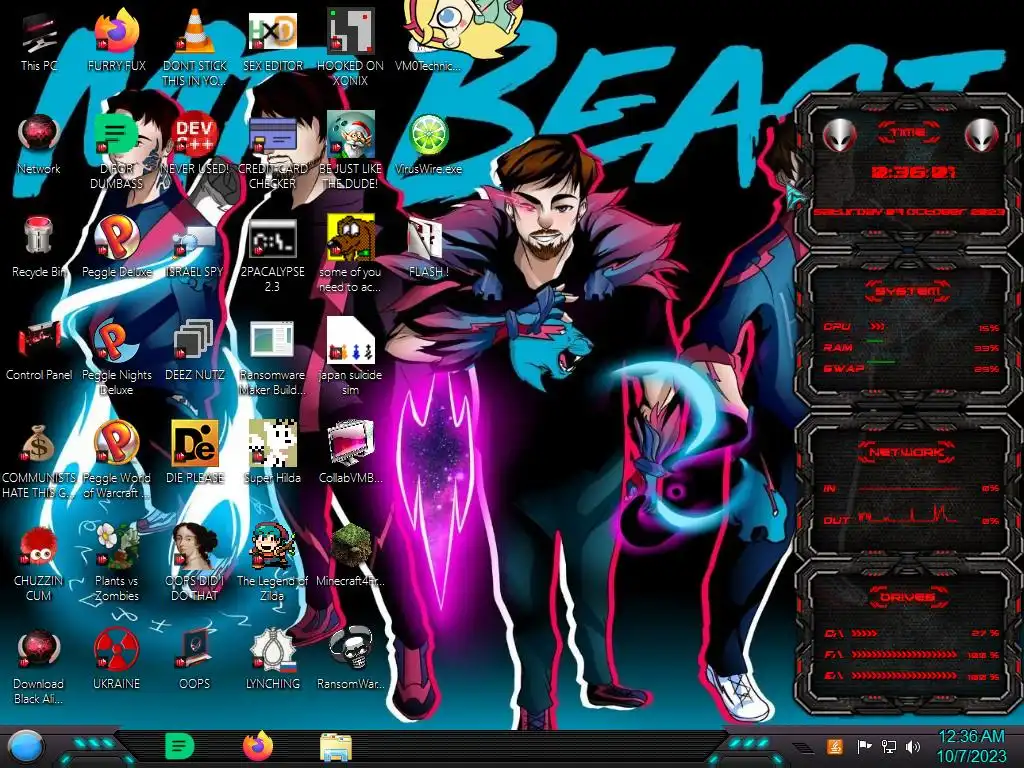This screenshot has width=1024, height=768.
Task: Open the green chat icon DIFOR DUMBASS
Action: (x=116, y=136)
